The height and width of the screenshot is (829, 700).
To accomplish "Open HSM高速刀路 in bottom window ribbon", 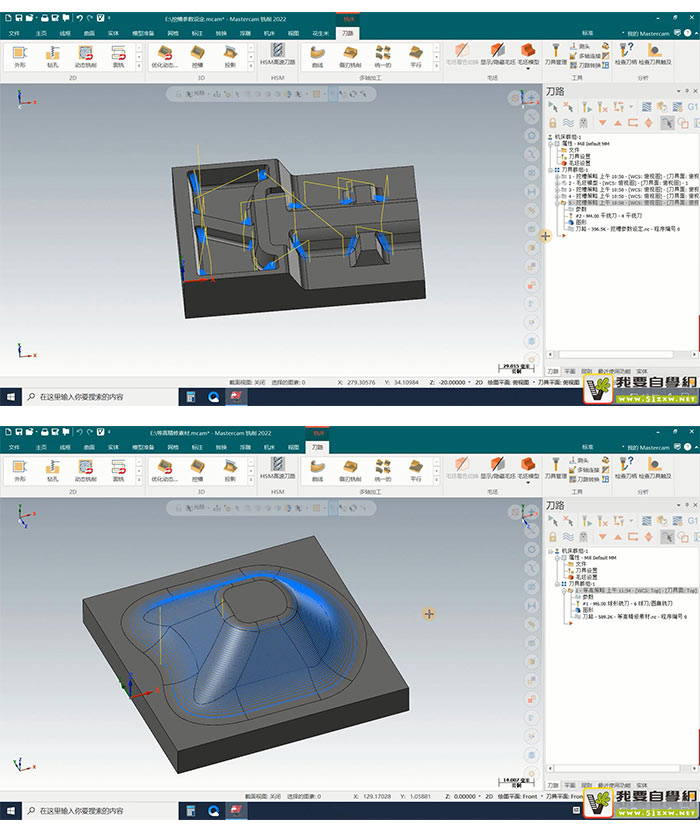I will click(278, 468).
